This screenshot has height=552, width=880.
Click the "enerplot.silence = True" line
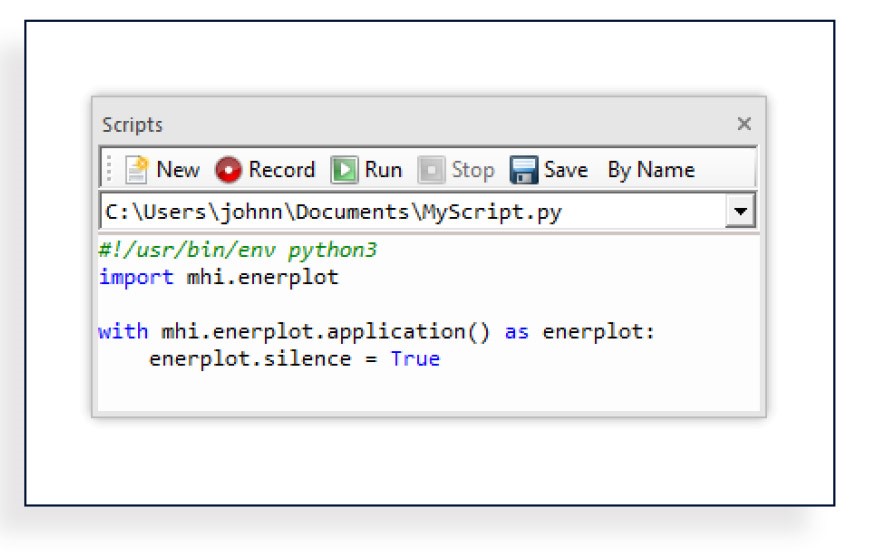pos(294,358)
